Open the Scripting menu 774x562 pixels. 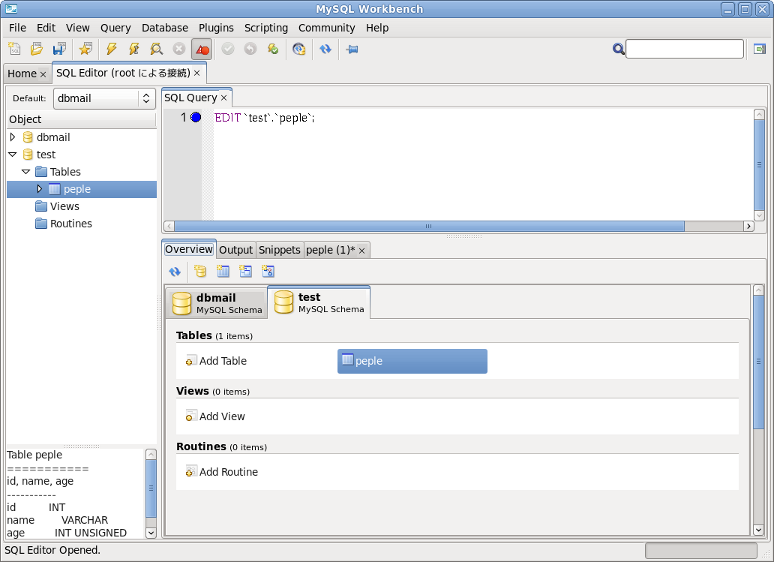coord(266,28)
